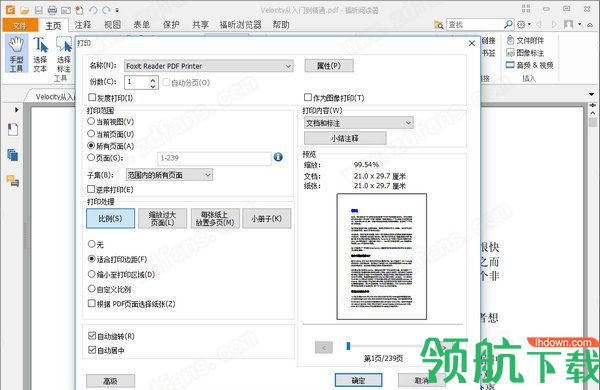Select pages range radio (页面)

click(x=91, y=157)
